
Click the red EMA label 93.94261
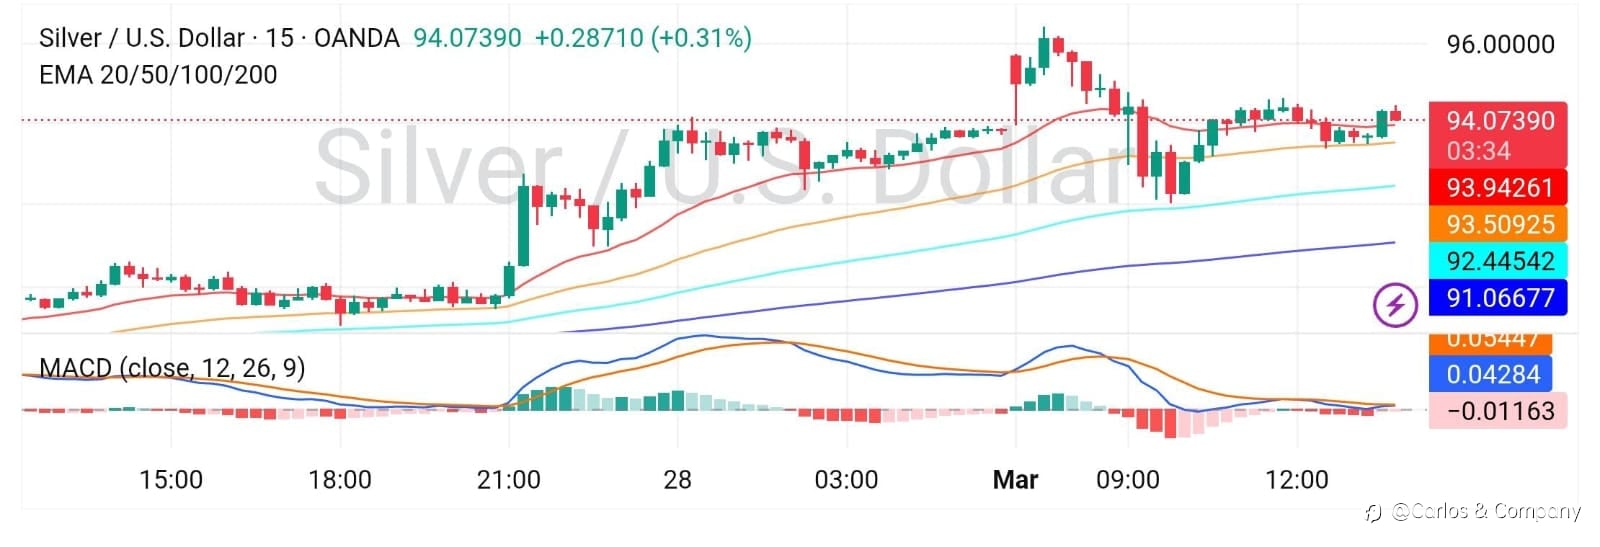click(1499, 188)
